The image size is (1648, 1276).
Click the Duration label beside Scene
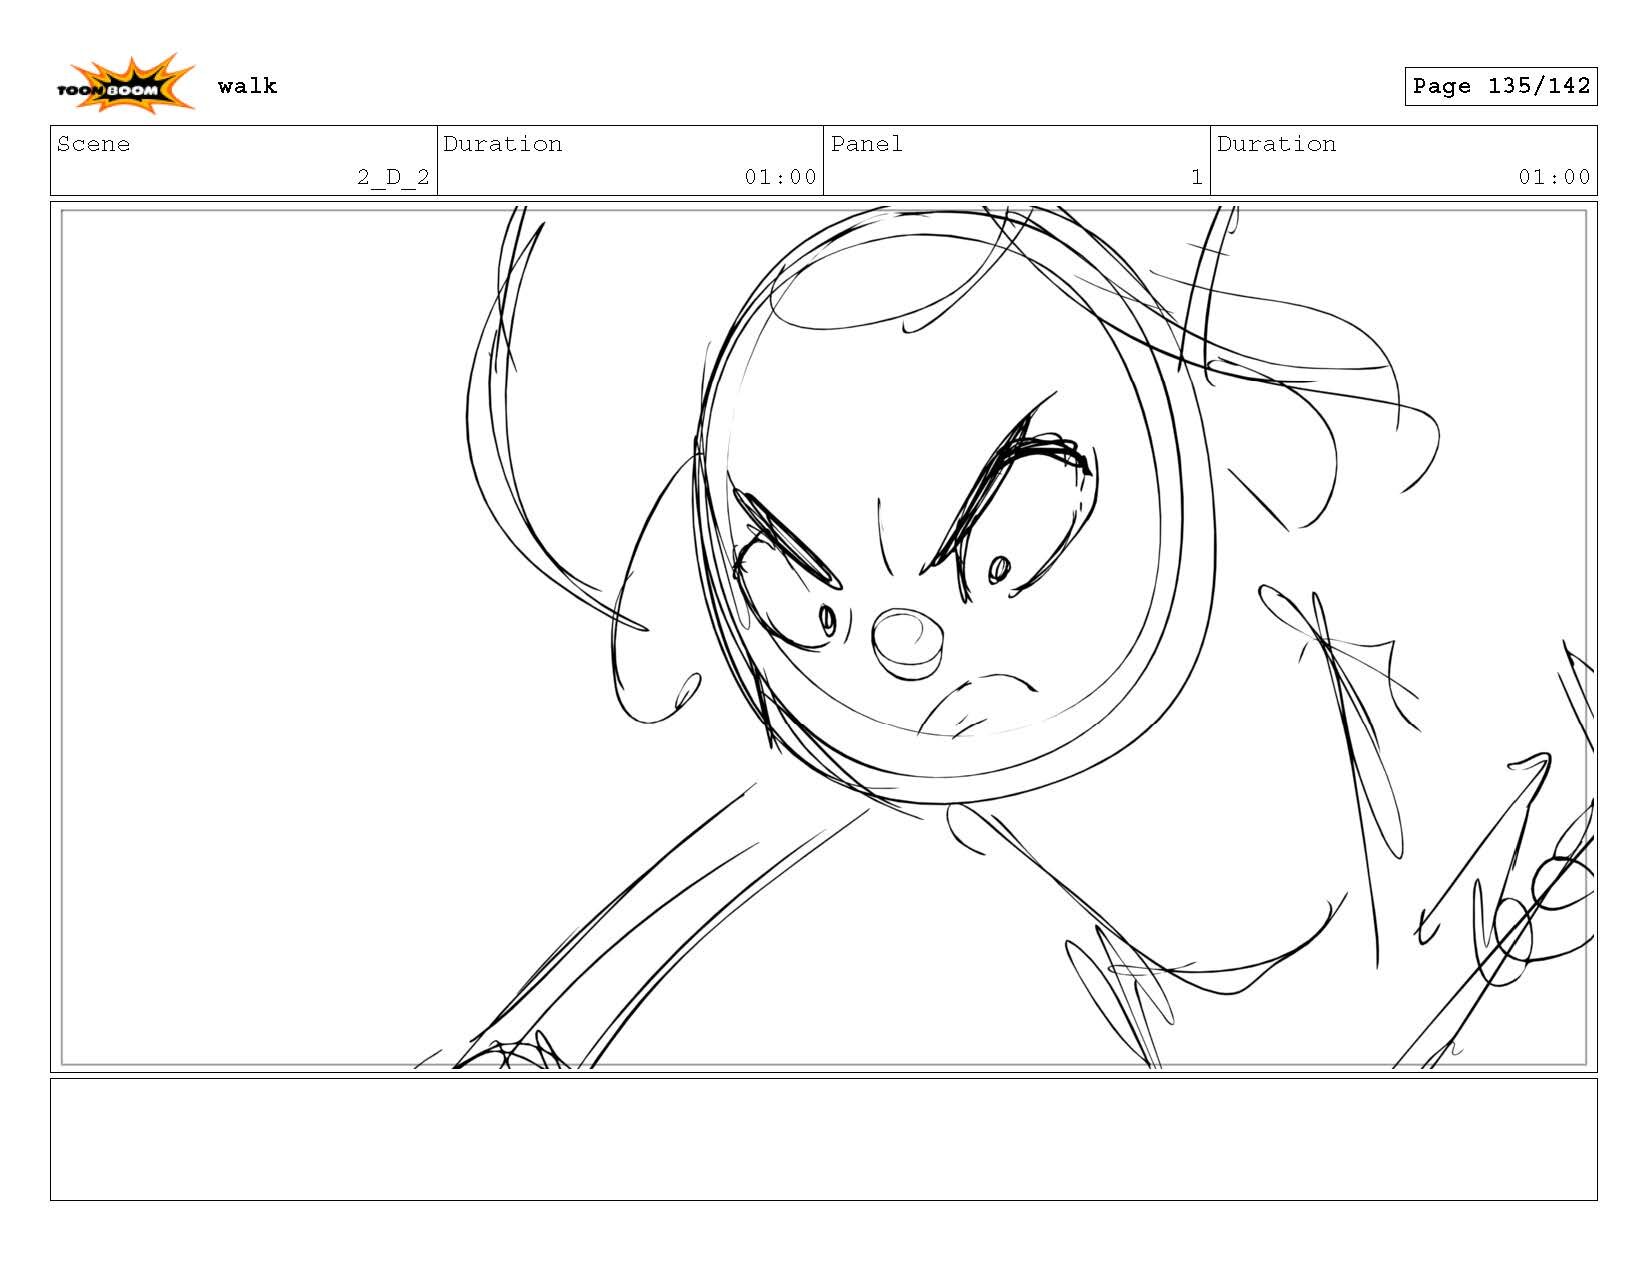[502, 144]
